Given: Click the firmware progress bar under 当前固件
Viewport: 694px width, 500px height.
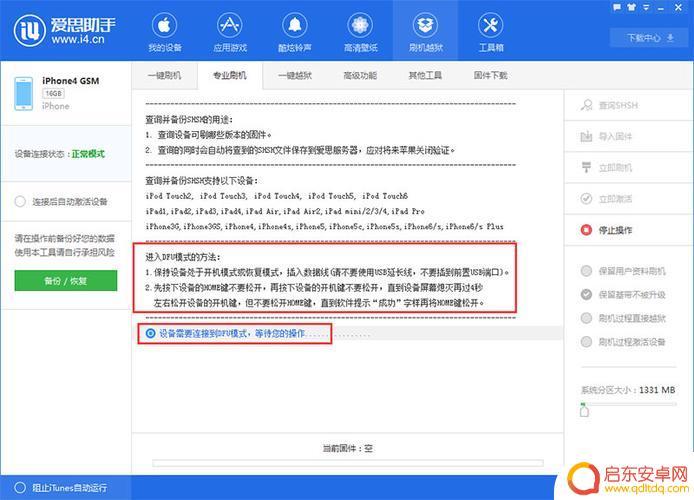Looking at the screenshot, I should 348,463.
